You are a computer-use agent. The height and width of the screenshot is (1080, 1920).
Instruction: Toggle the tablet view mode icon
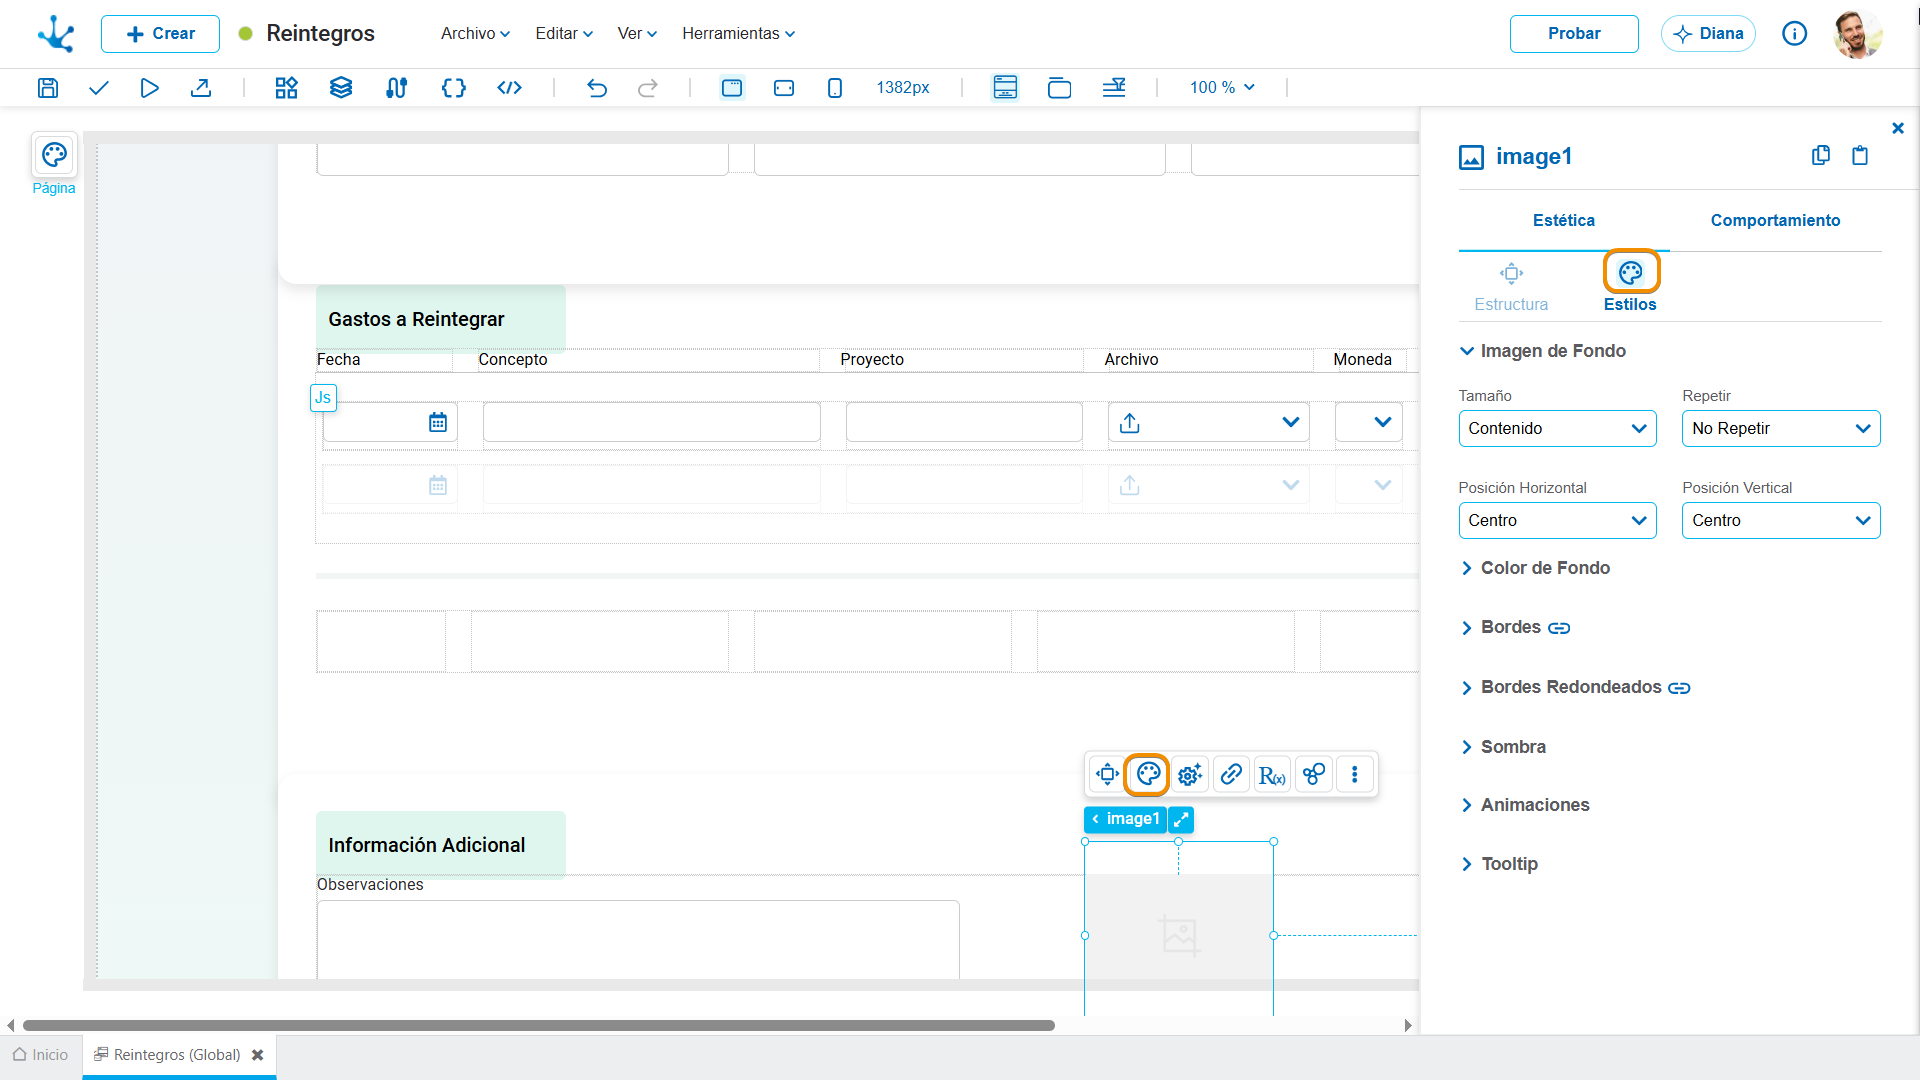pos(784,88)
